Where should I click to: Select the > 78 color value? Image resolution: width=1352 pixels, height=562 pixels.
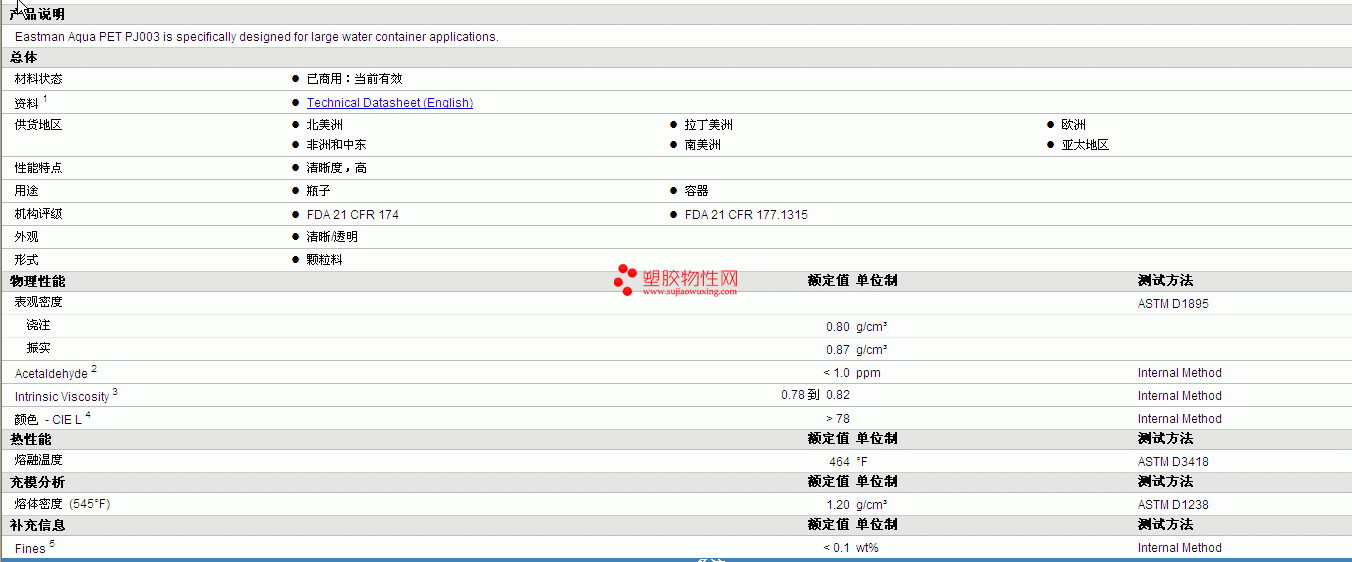[837, 419]
